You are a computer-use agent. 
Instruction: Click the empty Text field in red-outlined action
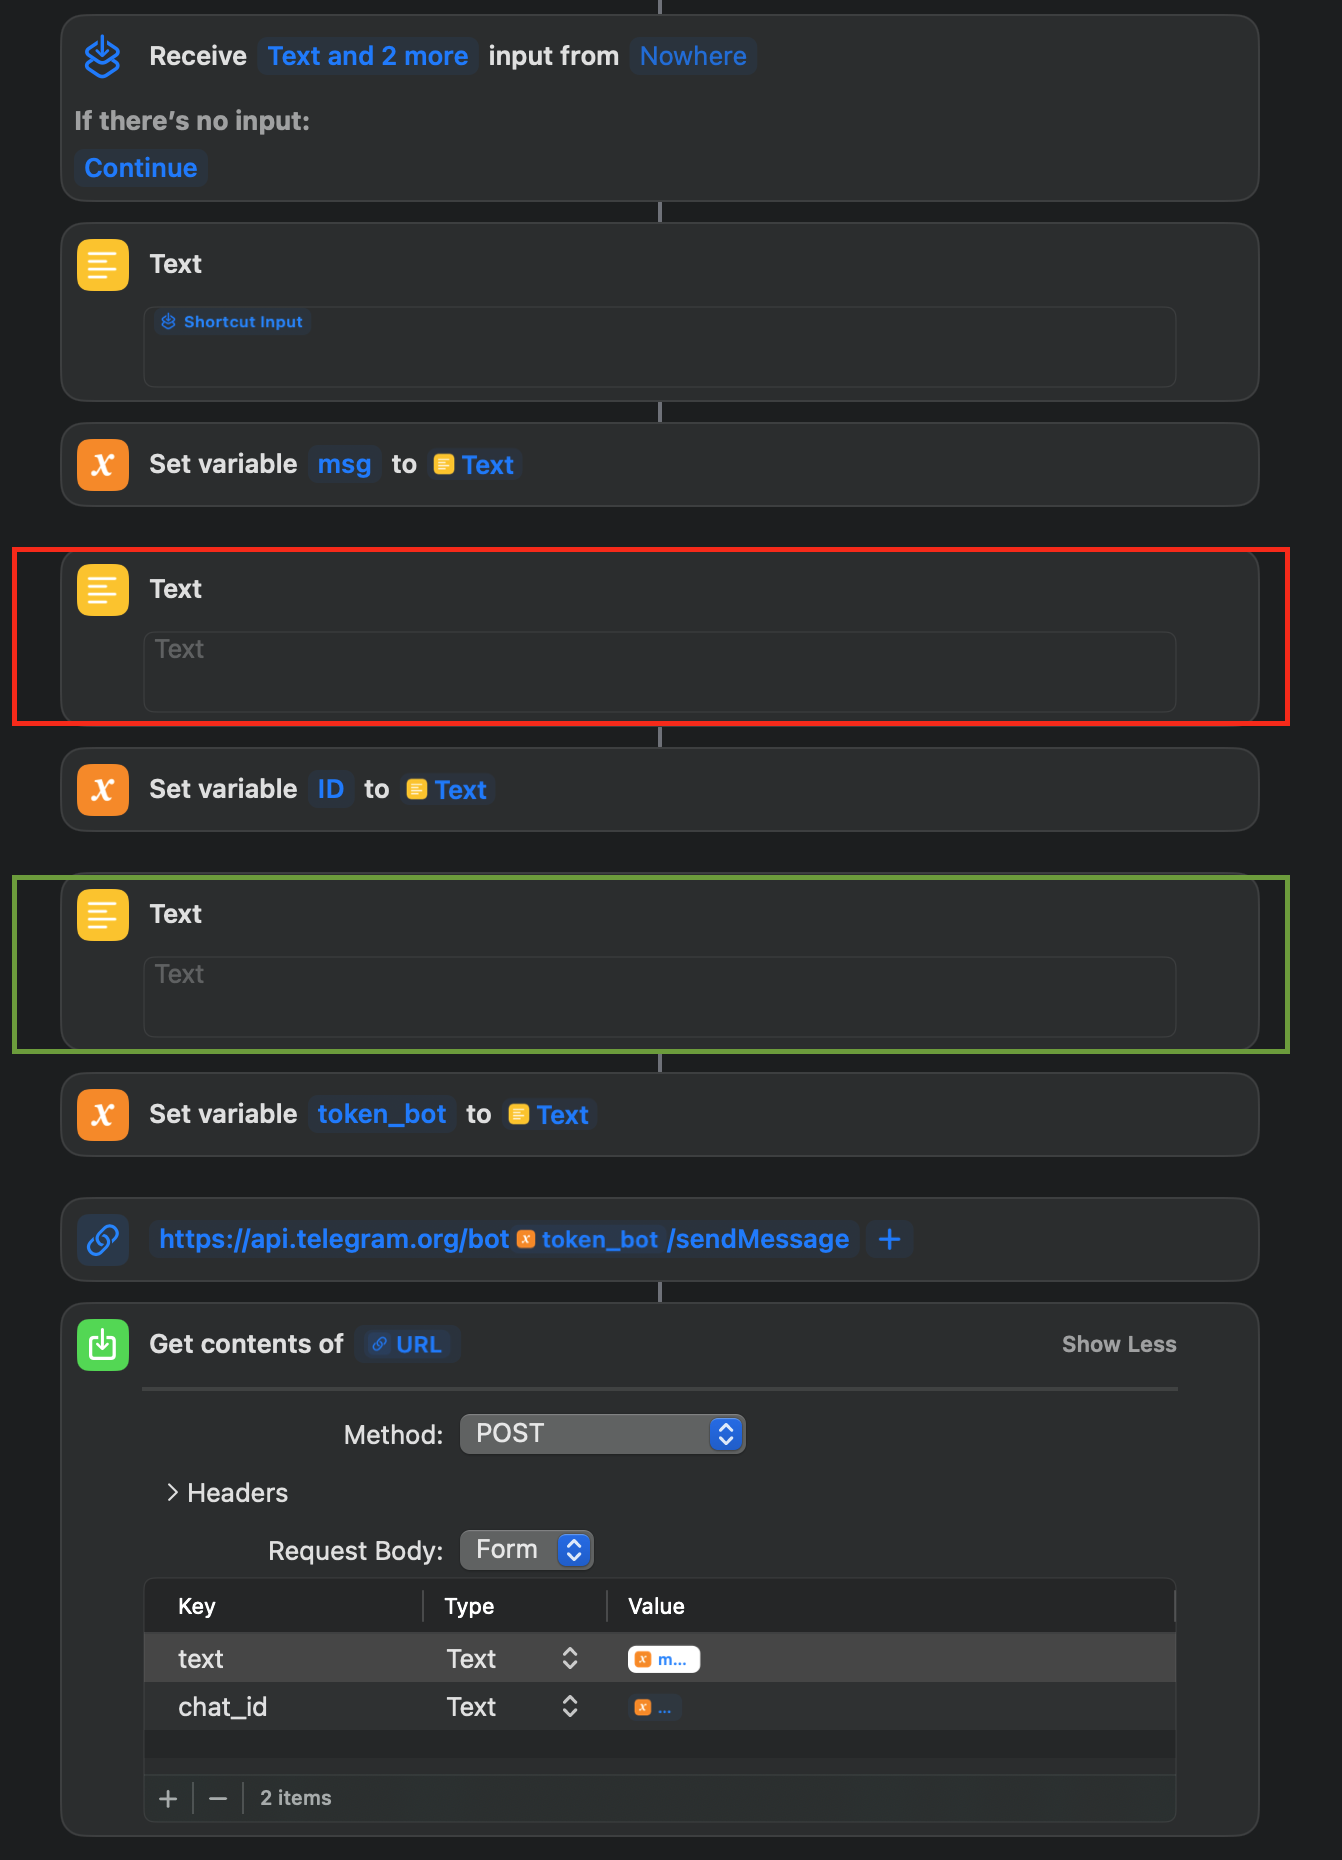(x=659, y=672)
